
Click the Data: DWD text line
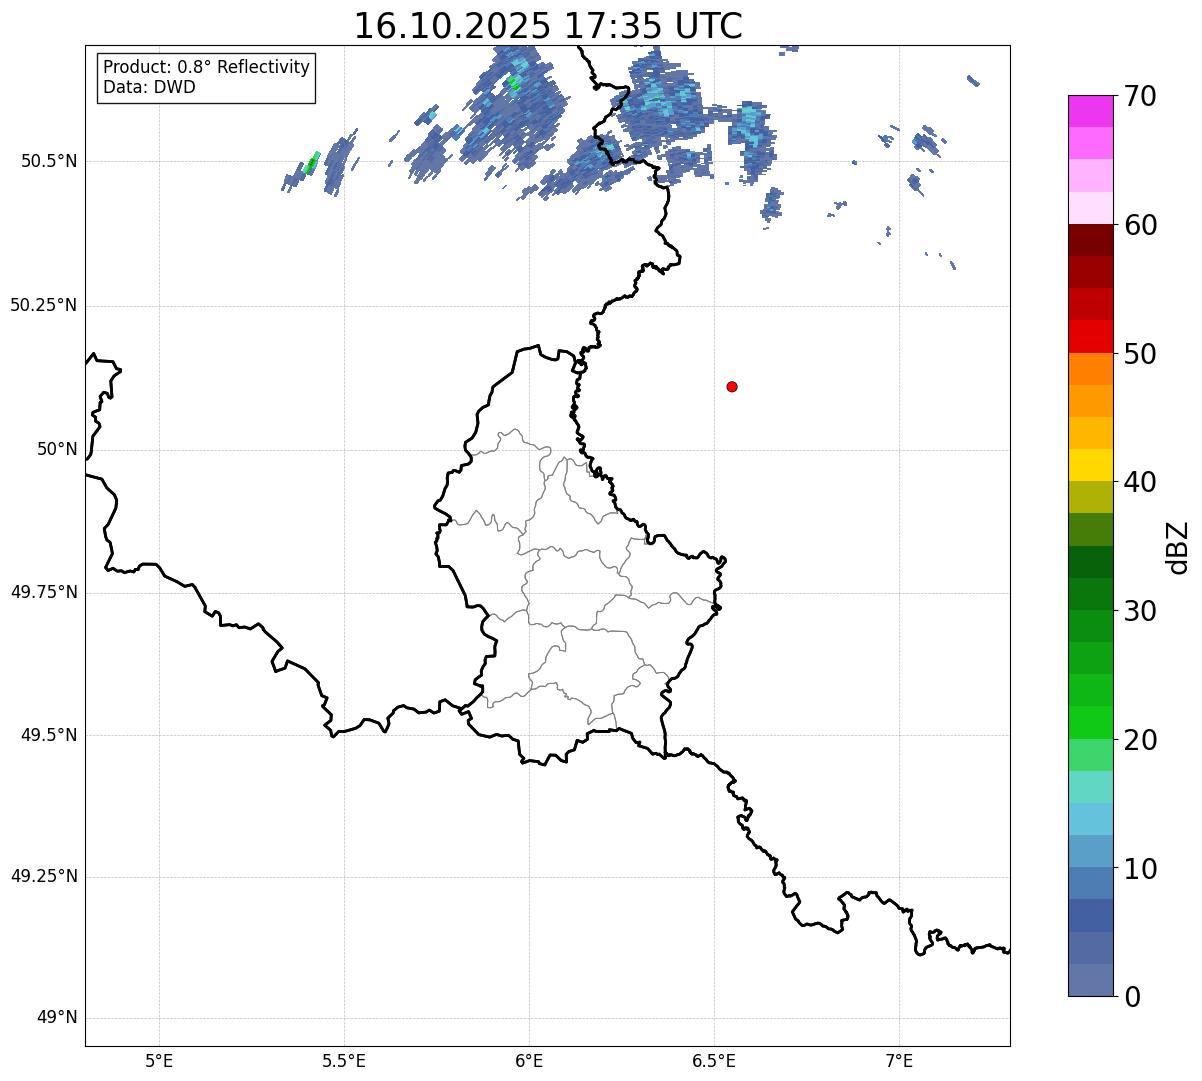click(x=149, y=88)
